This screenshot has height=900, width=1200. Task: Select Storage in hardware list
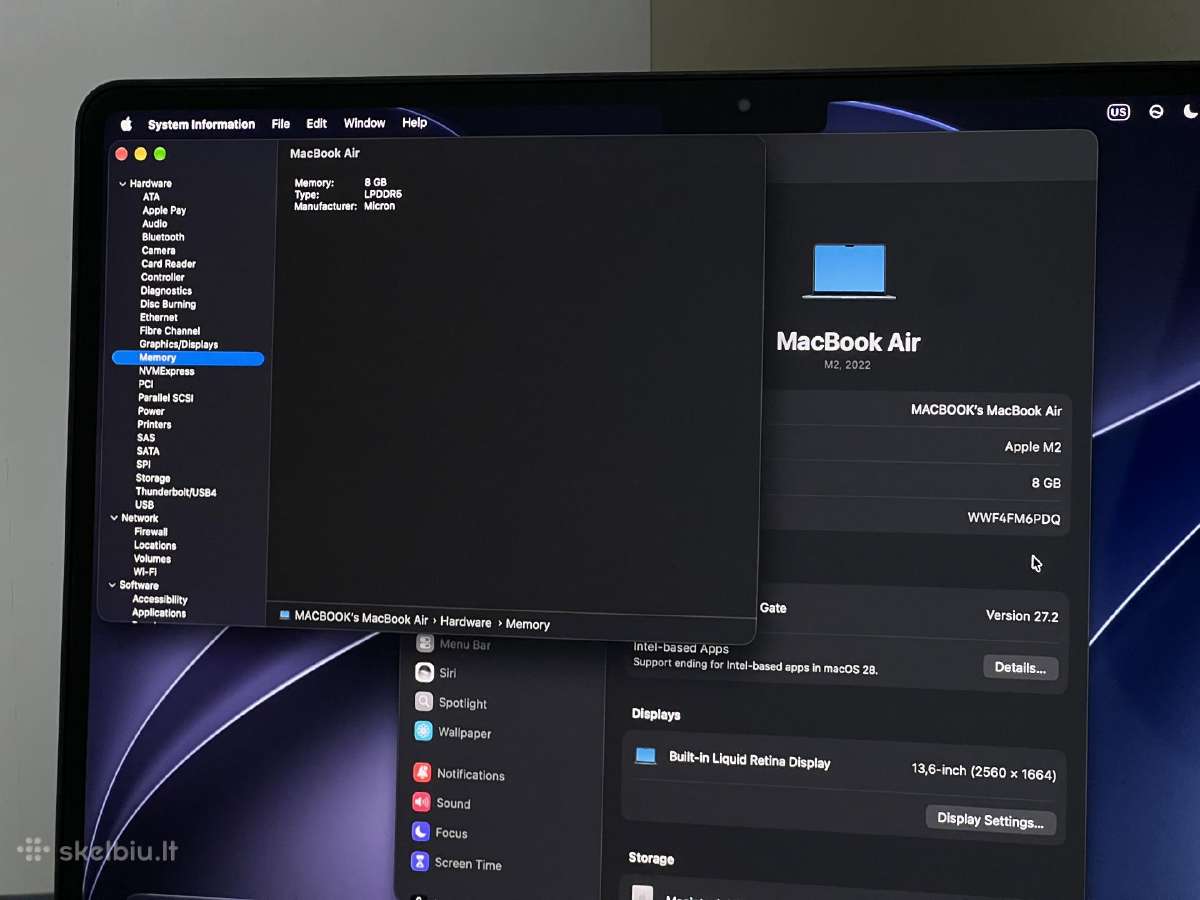[x=153, y=478]
